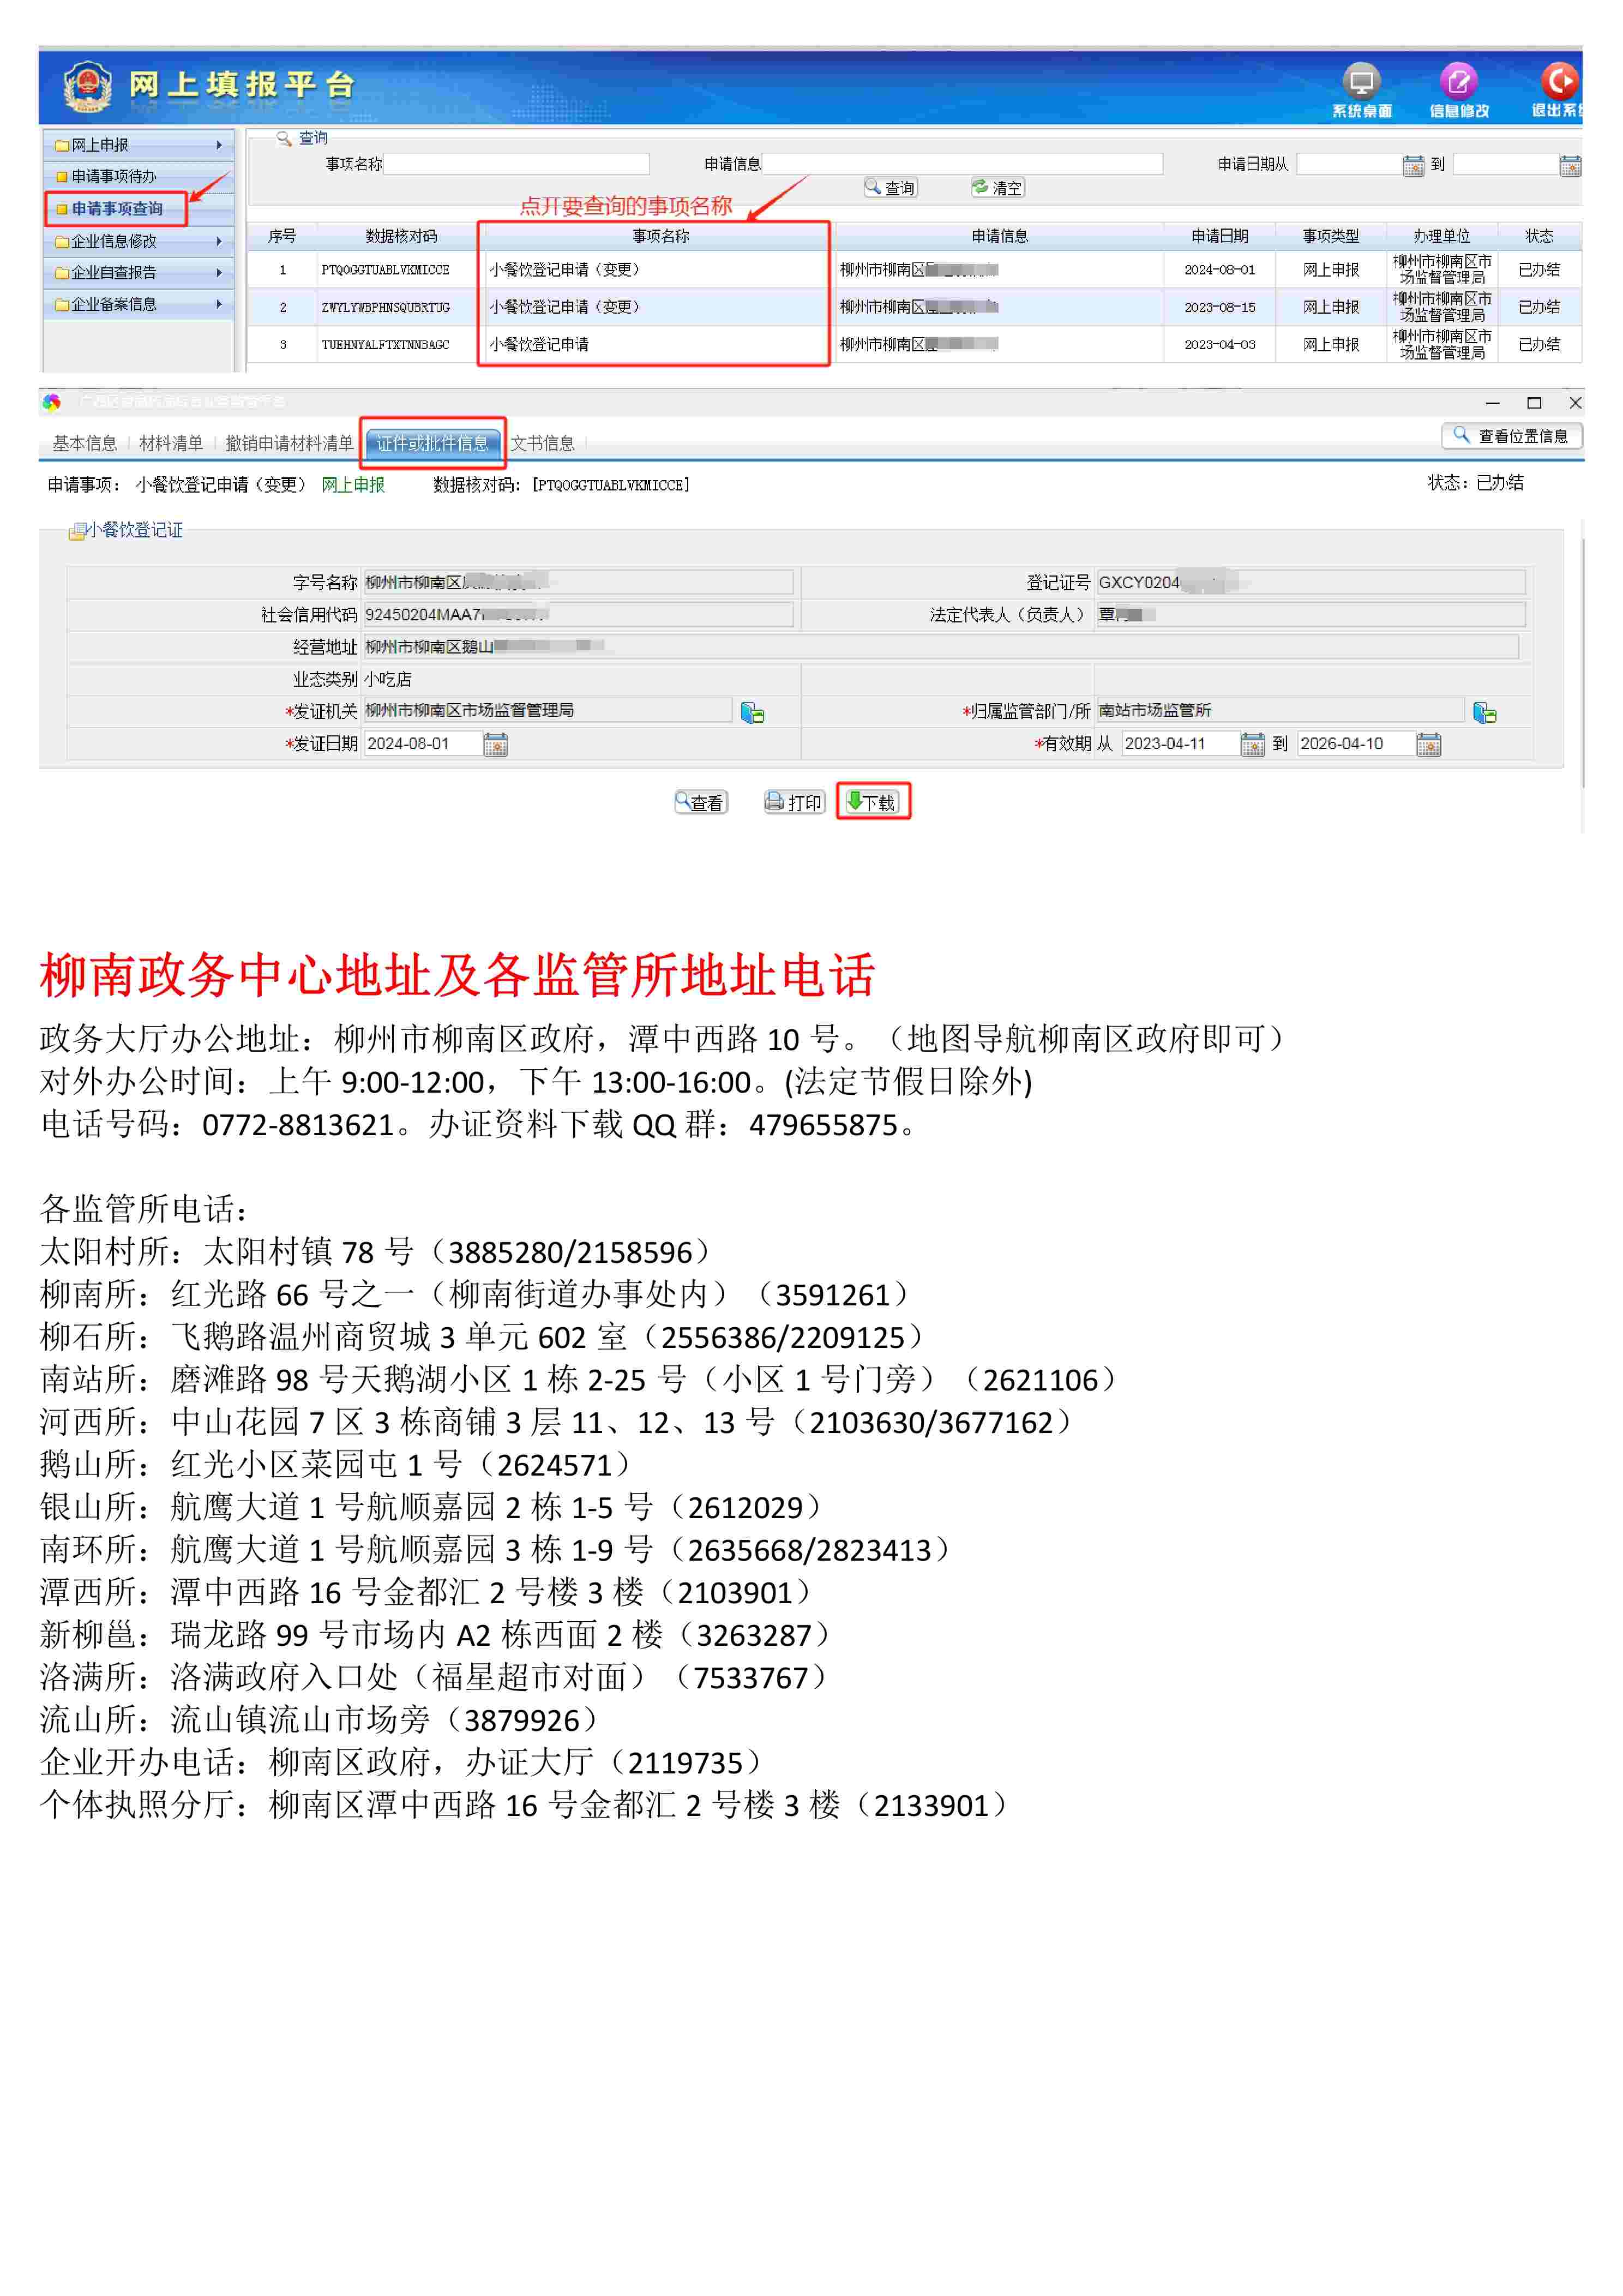
Task: Expand 企业自查报告 menu
Action: tap(138, 272)
